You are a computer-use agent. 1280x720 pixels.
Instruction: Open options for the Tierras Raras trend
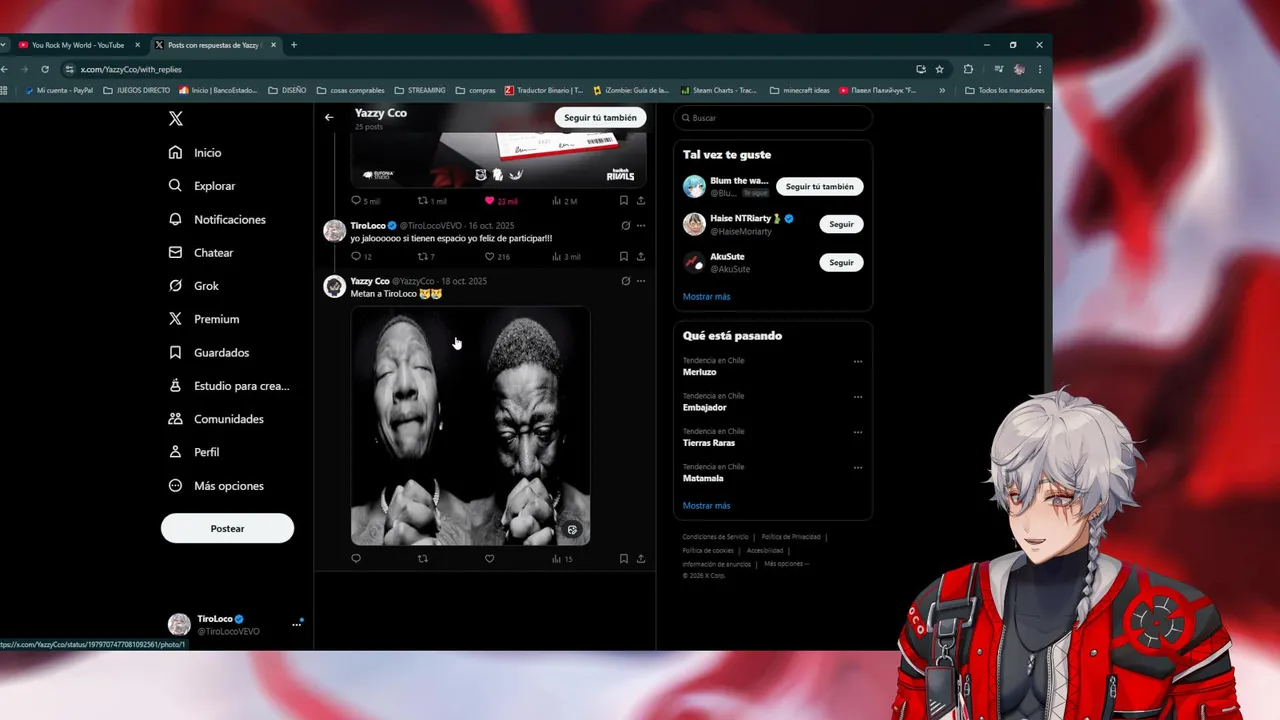[x=858, y=432]
